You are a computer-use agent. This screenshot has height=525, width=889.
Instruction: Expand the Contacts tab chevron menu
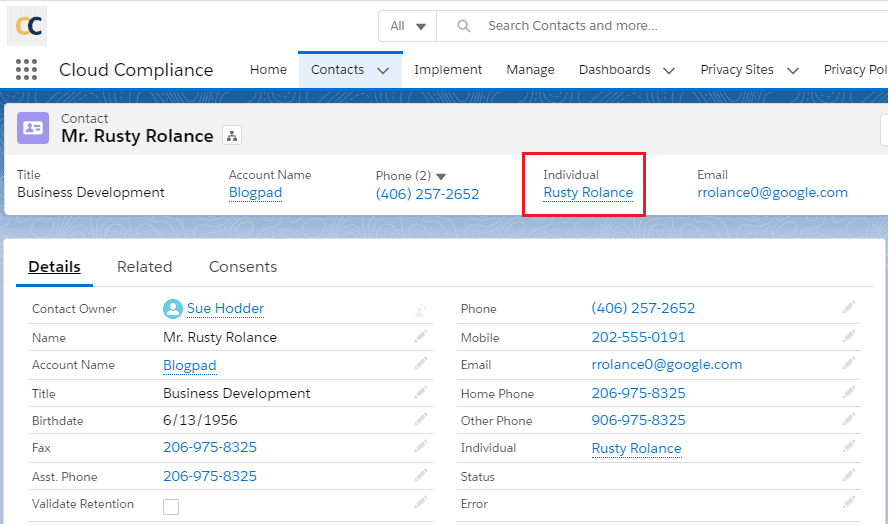click(x=383, y=70)
